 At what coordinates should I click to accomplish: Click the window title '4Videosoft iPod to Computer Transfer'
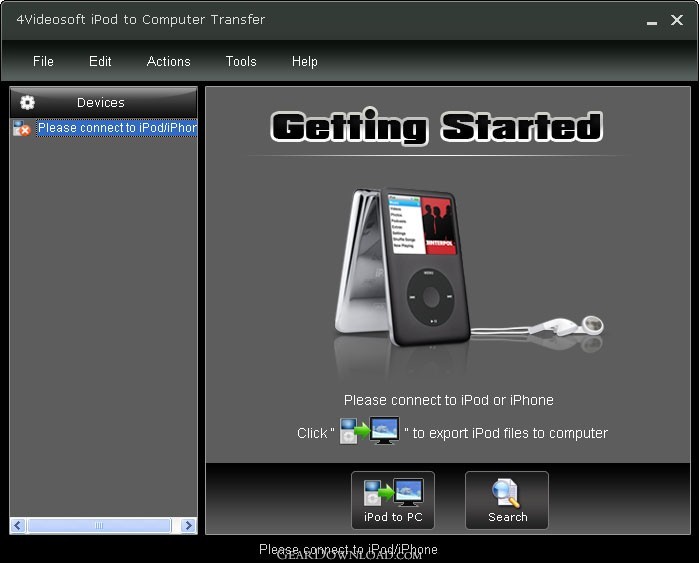click(141, 20)
